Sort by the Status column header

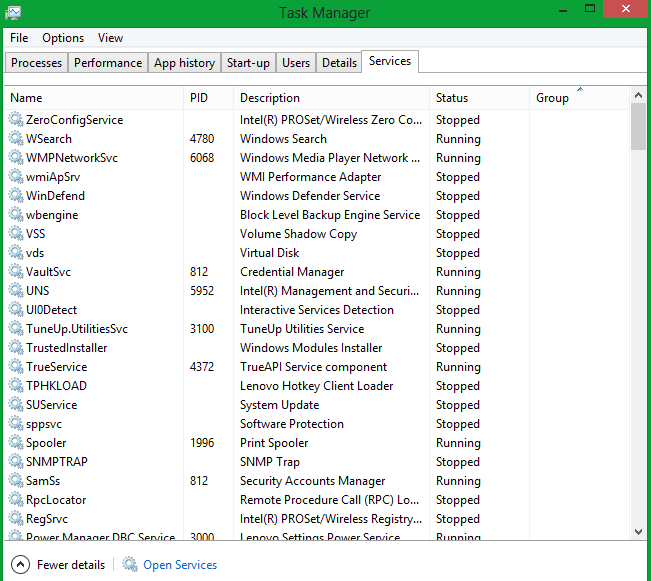pyautogui.click(x=480, y=98)
